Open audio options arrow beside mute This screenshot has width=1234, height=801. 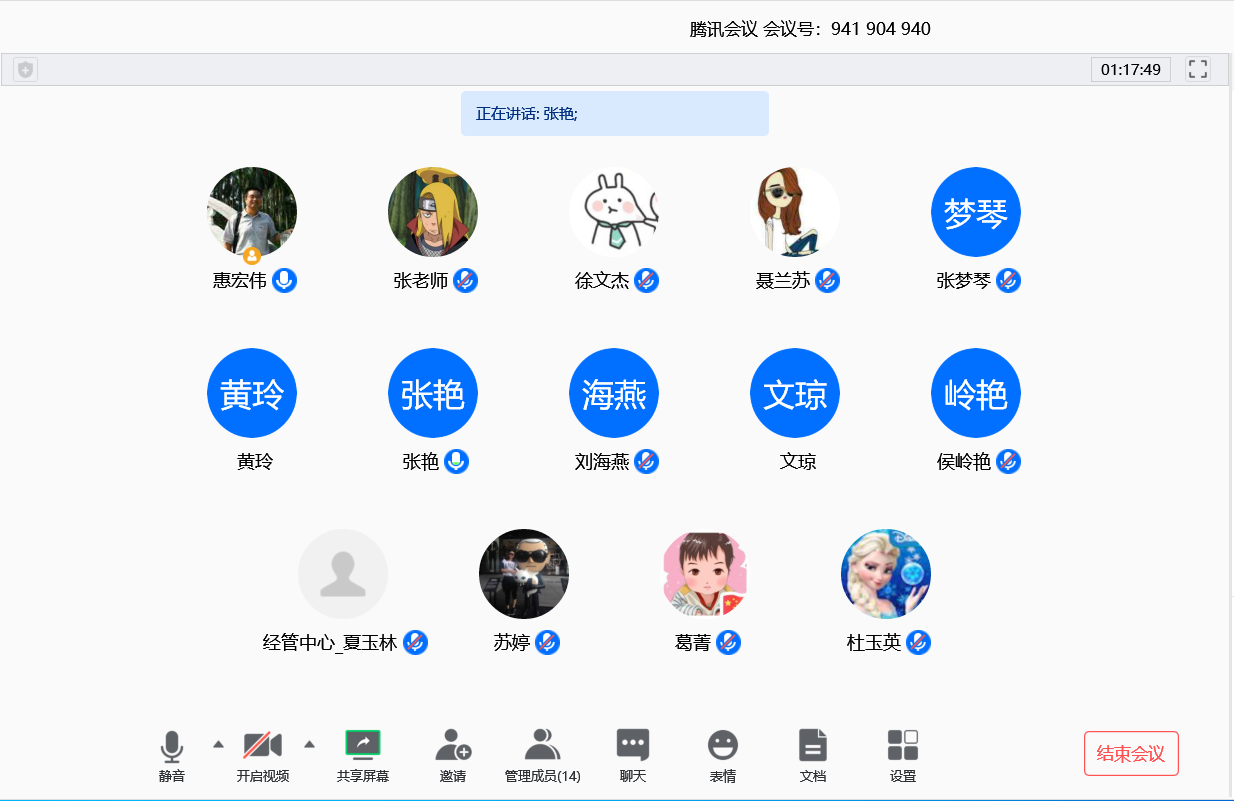point(218,744)
